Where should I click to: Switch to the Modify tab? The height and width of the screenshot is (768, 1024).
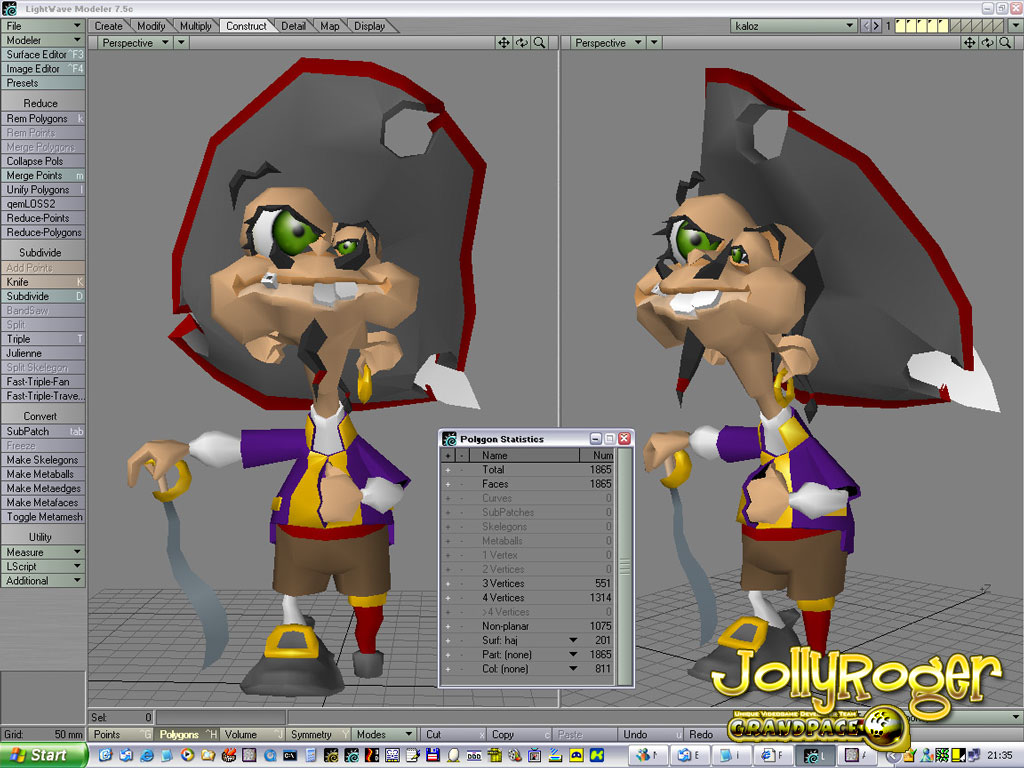[x=151, y=26]
